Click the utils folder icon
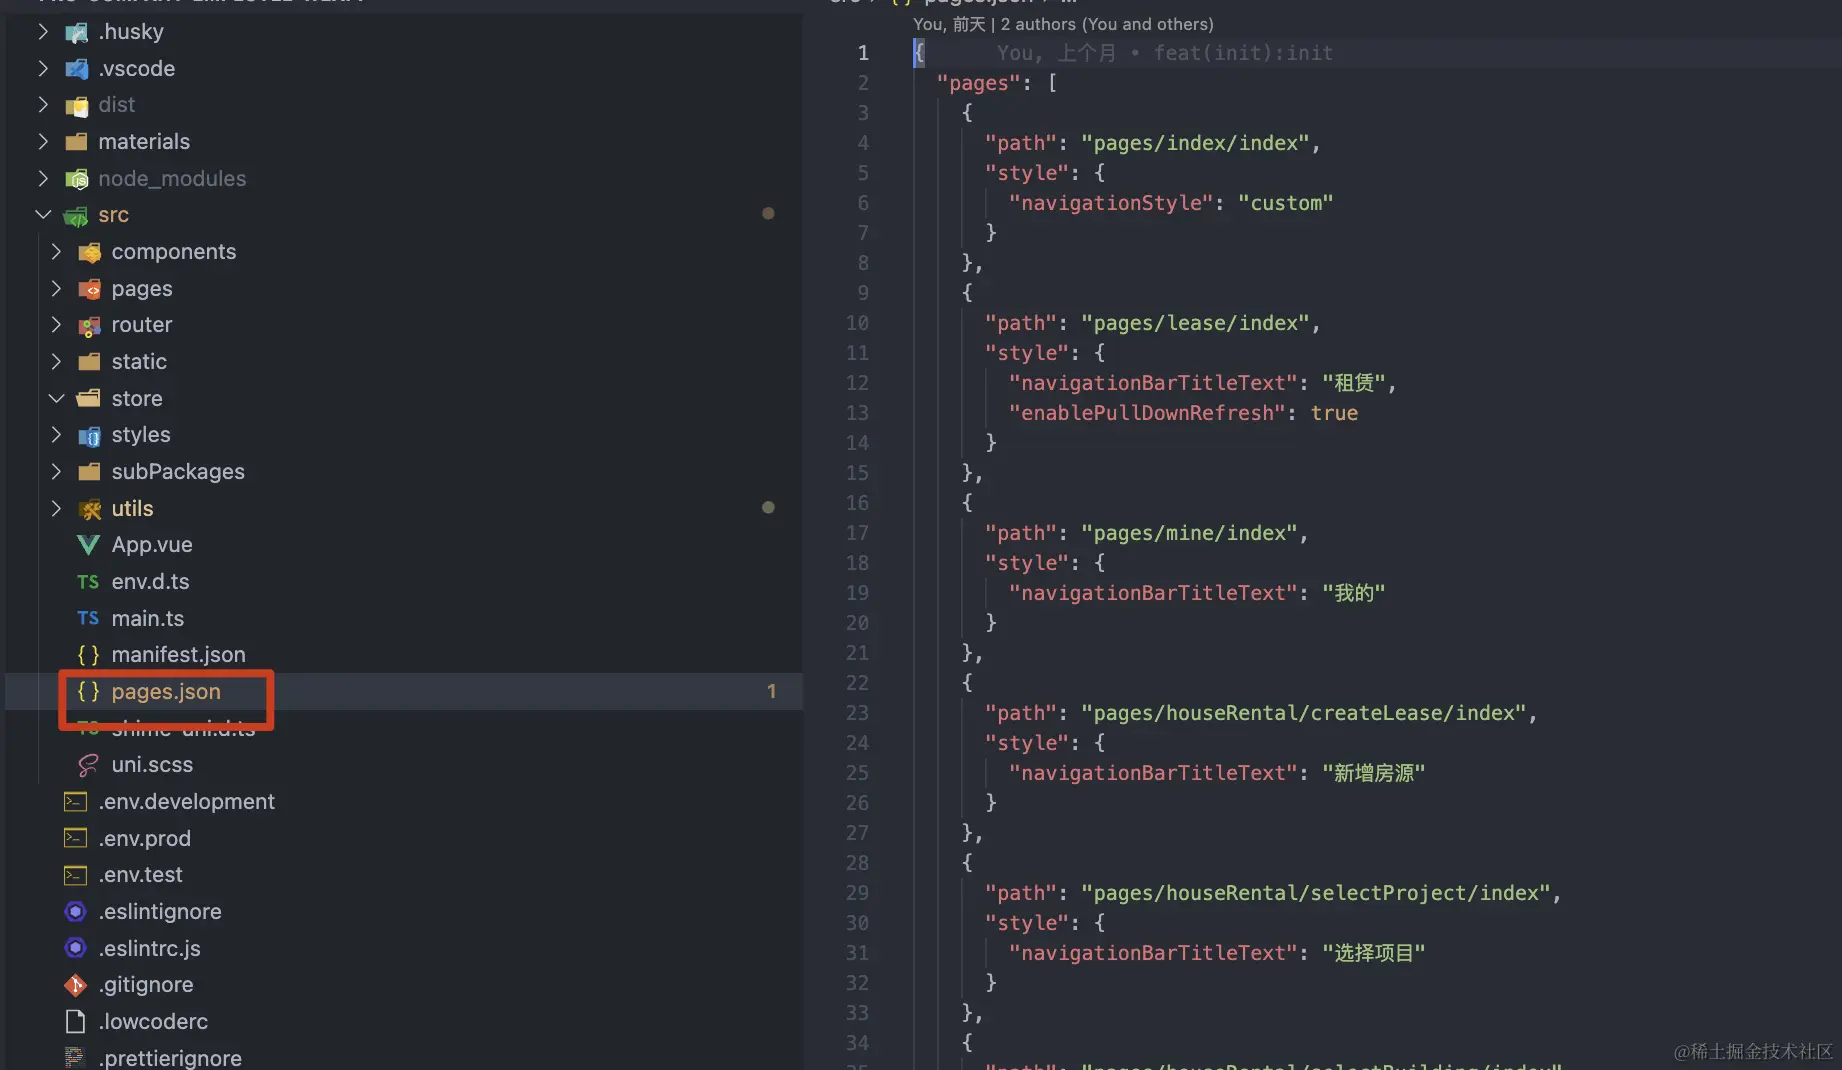Image resolution: width=1842 pixels, height=1070 pixels. click(x=89, y=509)
